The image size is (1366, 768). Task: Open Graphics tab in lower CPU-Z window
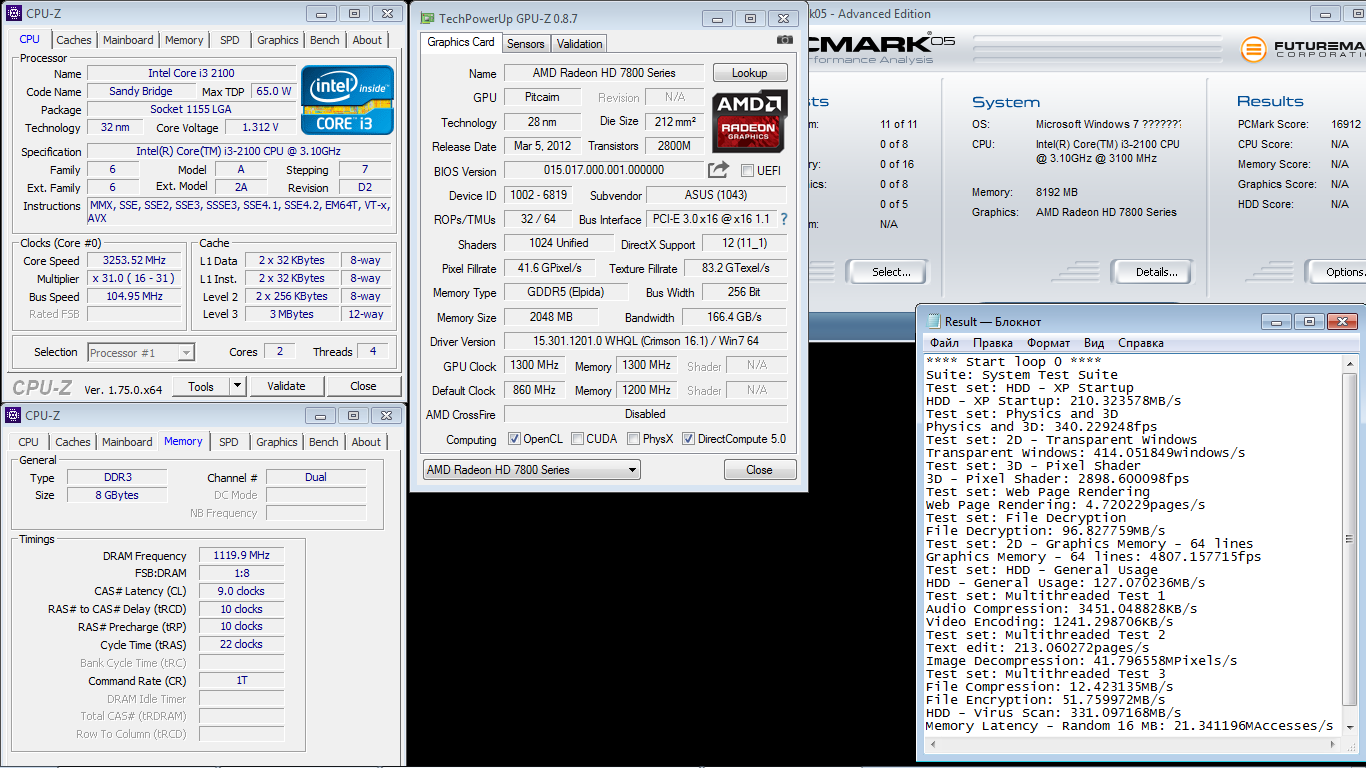[277, 442]
